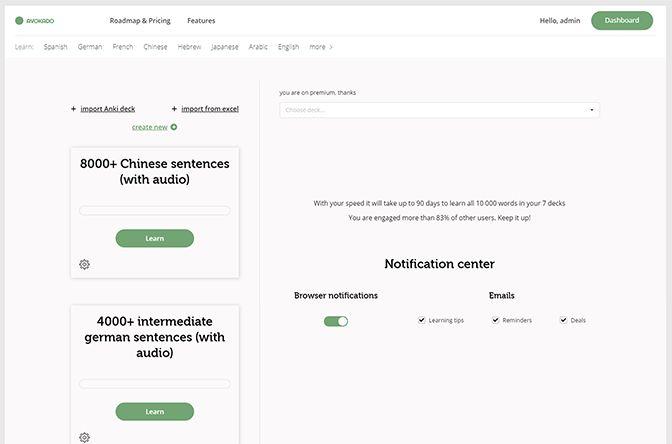Click the Avokado logo icon
This screenshot has width=672, height=444.
19,20
